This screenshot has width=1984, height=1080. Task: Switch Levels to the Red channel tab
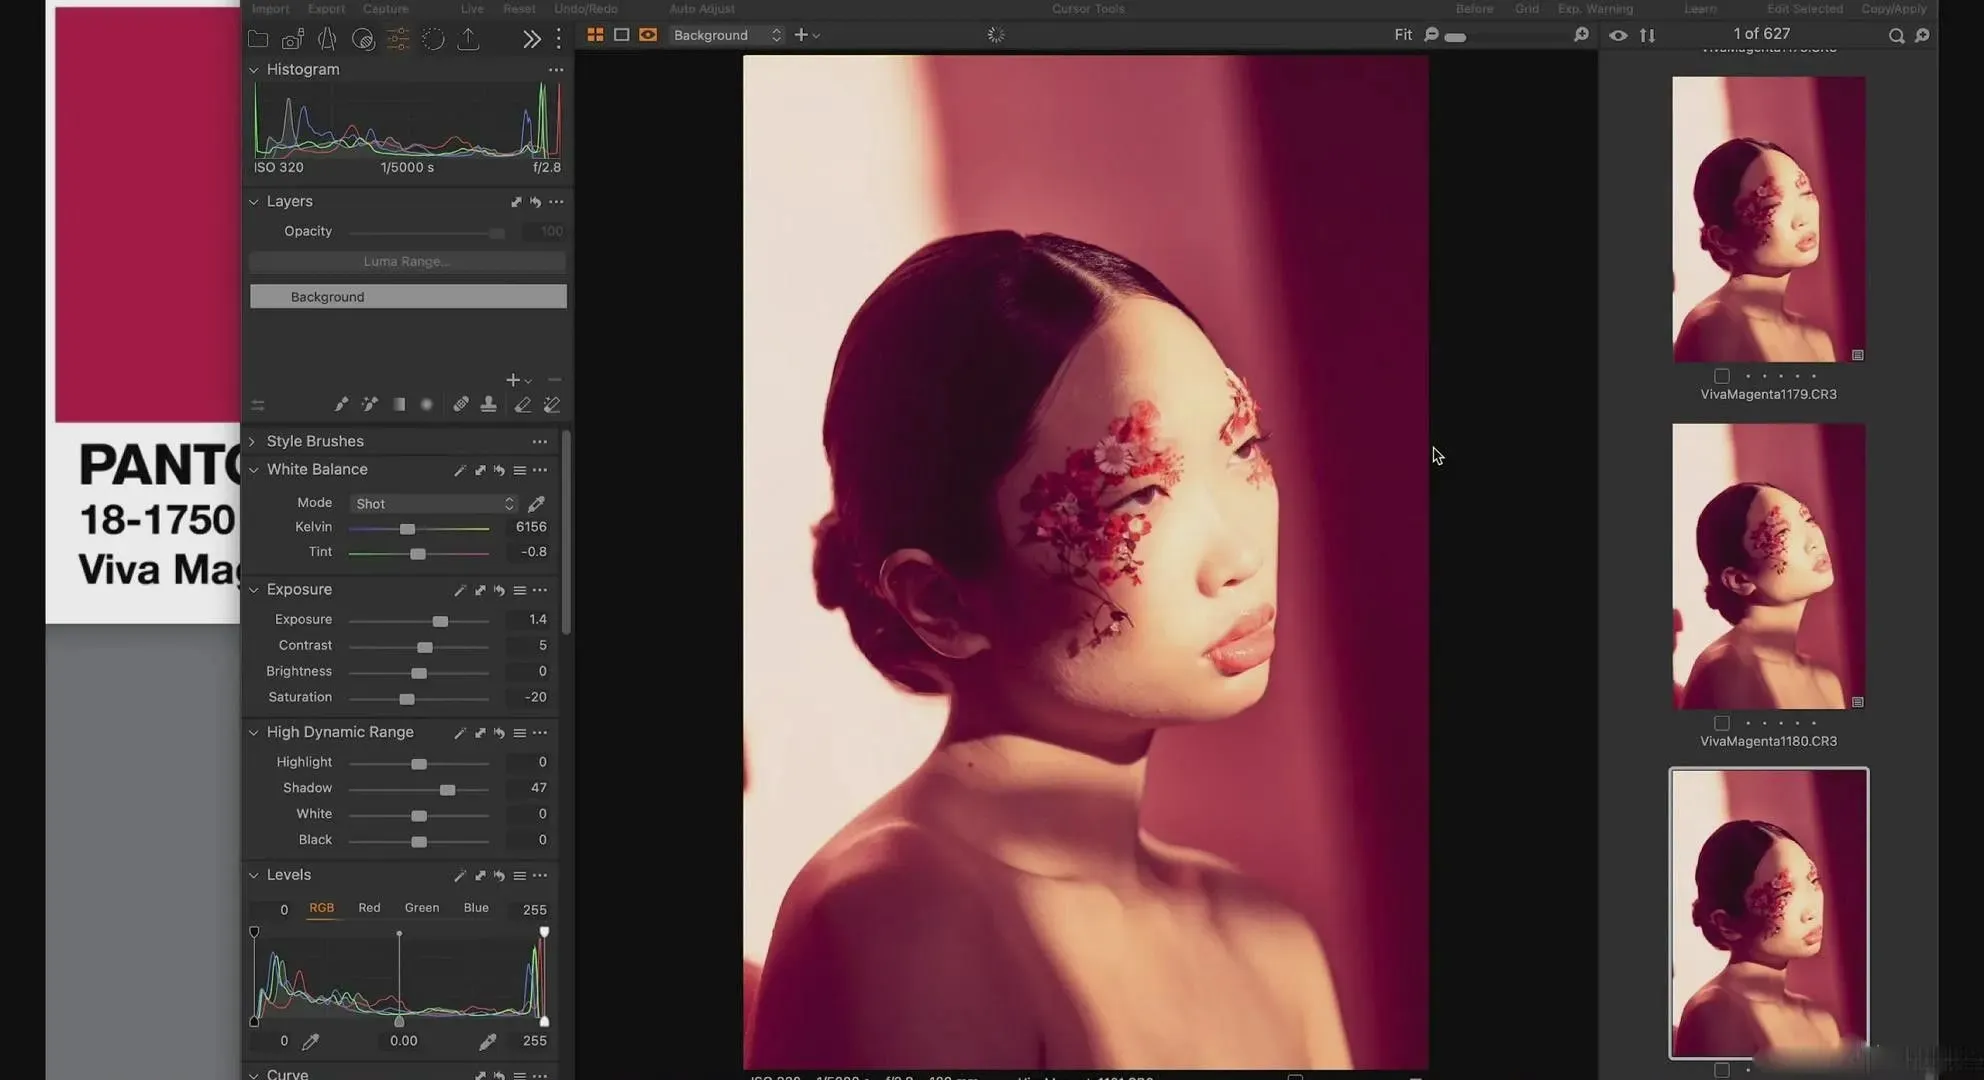[369, 908]
